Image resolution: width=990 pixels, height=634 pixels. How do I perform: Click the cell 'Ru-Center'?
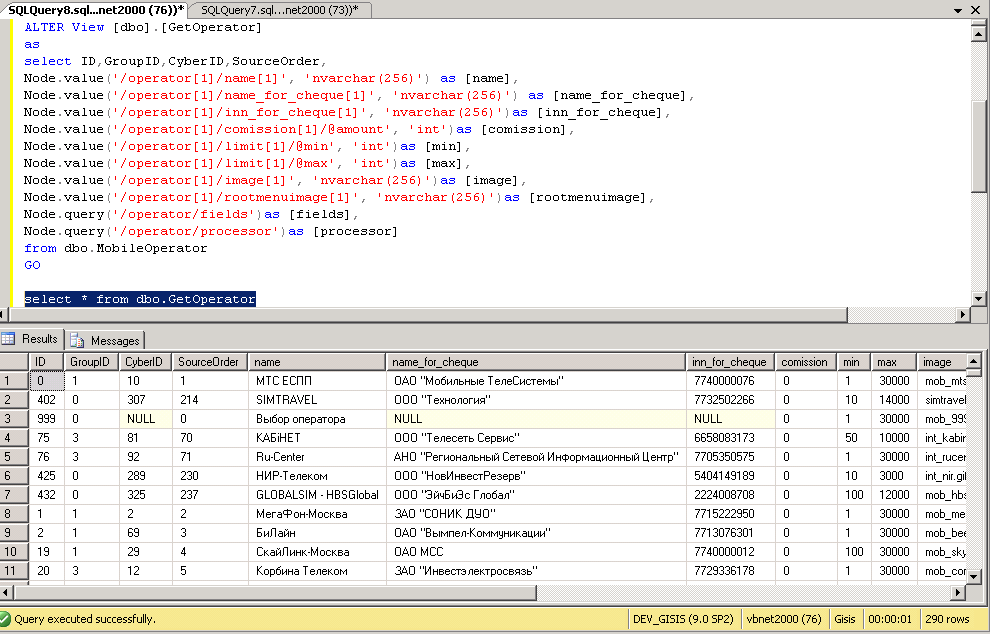pos(316,457)
